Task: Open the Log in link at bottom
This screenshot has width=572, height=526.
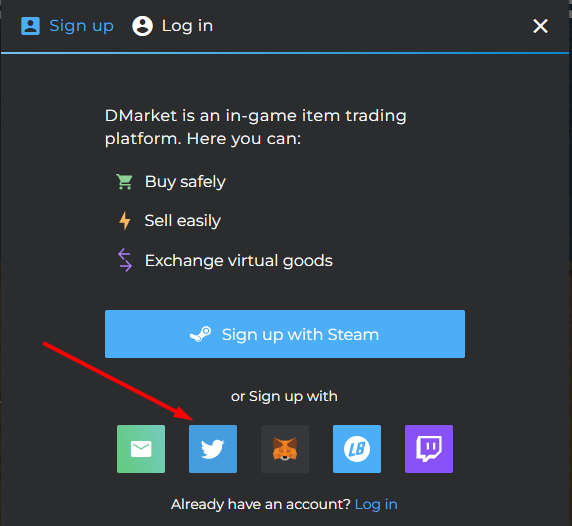Action: (x=376, y=504)
